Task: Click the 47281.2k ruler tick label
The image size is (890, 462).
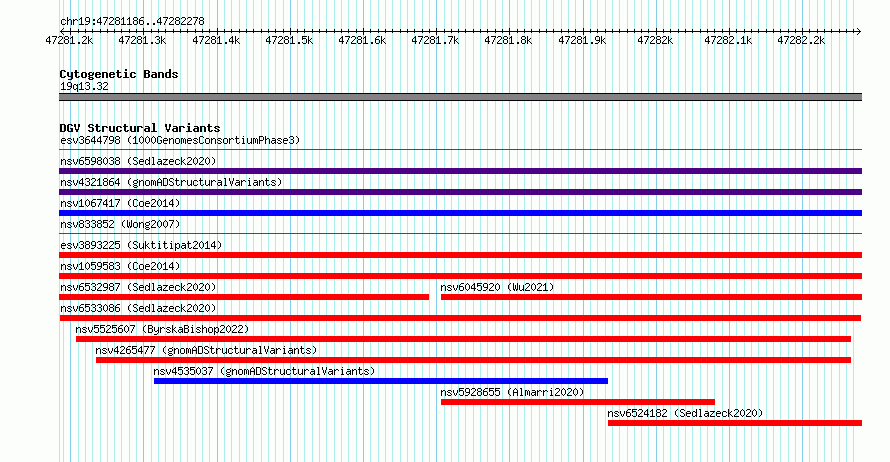Action: 69,40
